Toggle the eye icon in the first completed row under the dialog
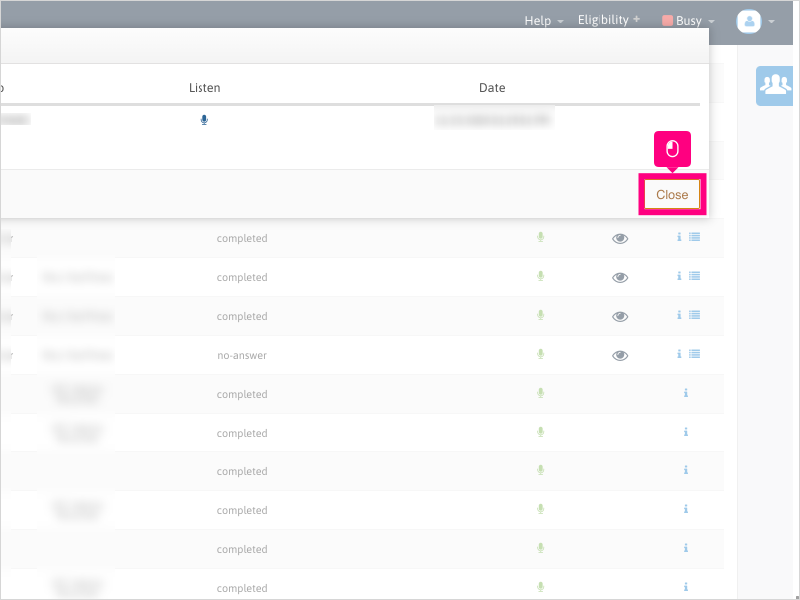Viewport: 800px width, 600px height. click(620, 238)
